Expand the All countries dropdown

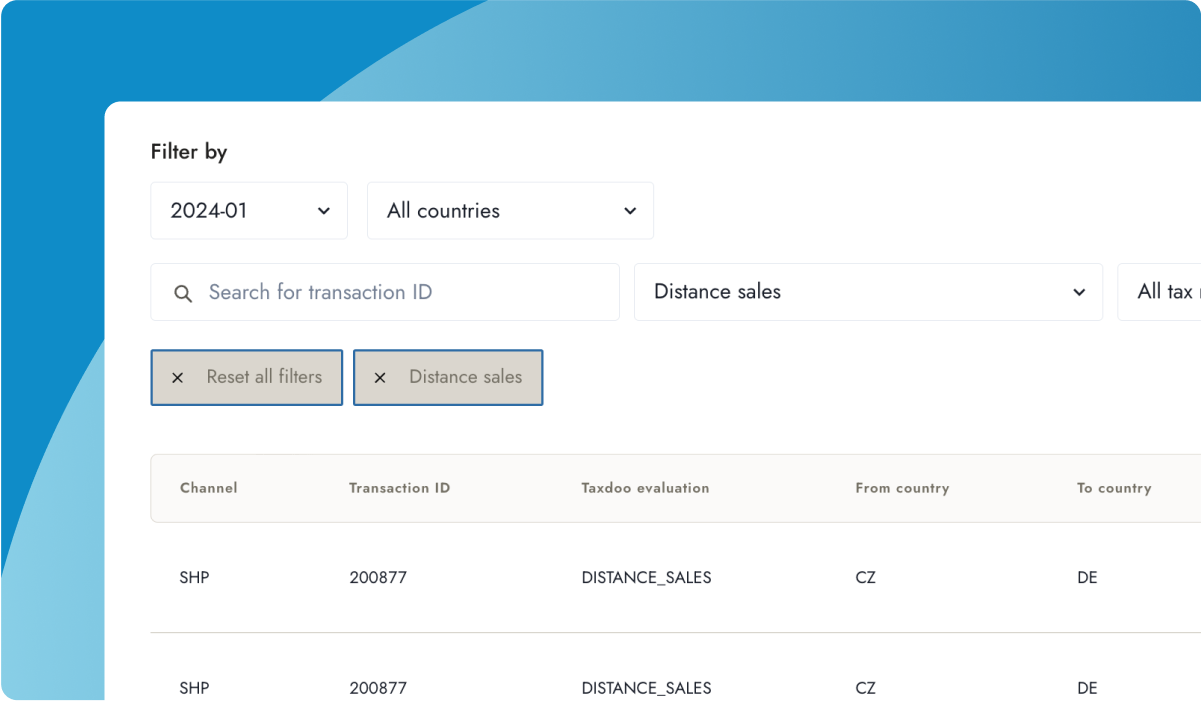510,211
